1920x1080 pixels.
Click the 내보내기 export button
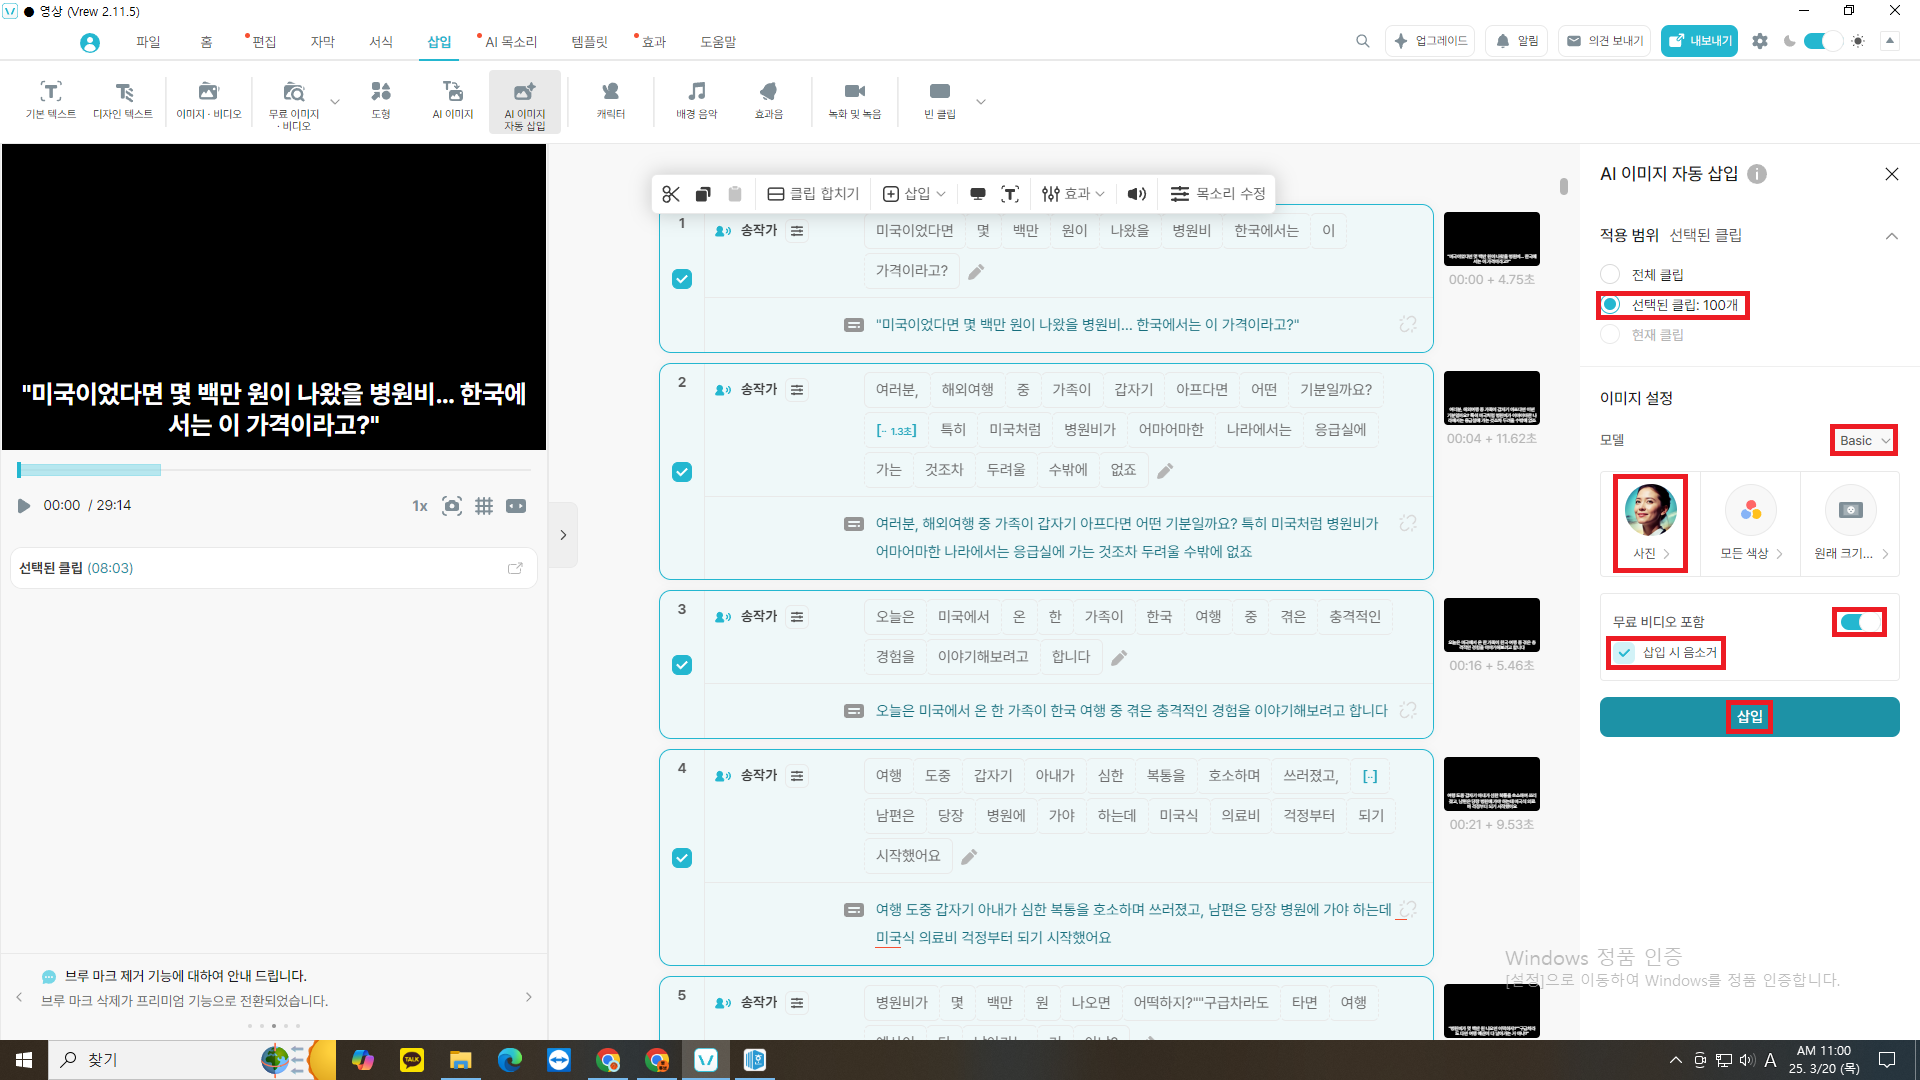(x=1699, y=41)
